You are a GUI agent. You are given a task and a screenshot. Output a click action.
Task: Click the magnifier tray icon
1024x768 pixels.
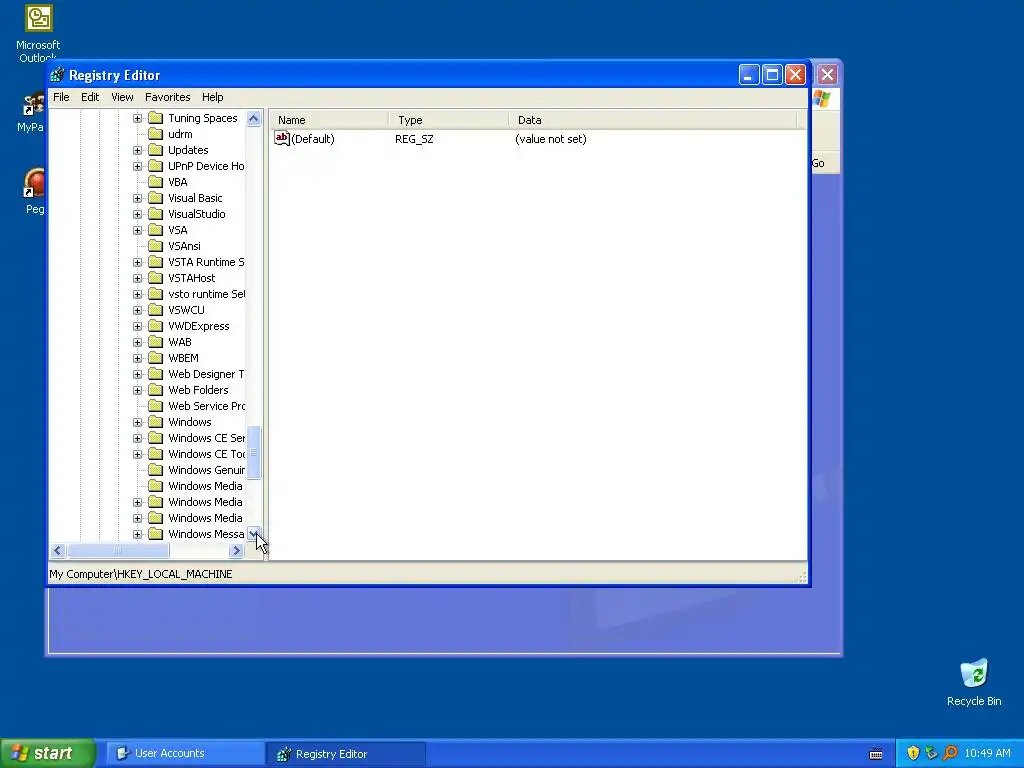[950, 753]
